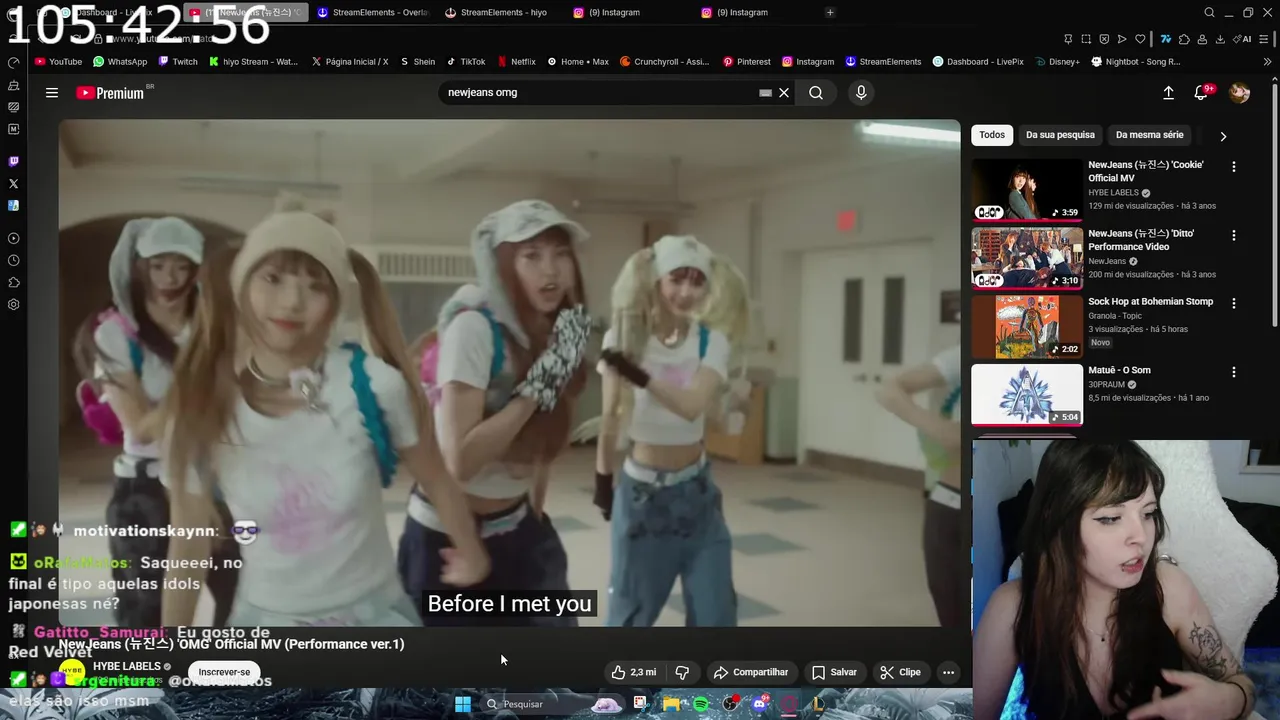The height and width of the screenshot is (720, 1280).
Task: Open the history clock icon in sidebar
Action: tap(13, 260)
